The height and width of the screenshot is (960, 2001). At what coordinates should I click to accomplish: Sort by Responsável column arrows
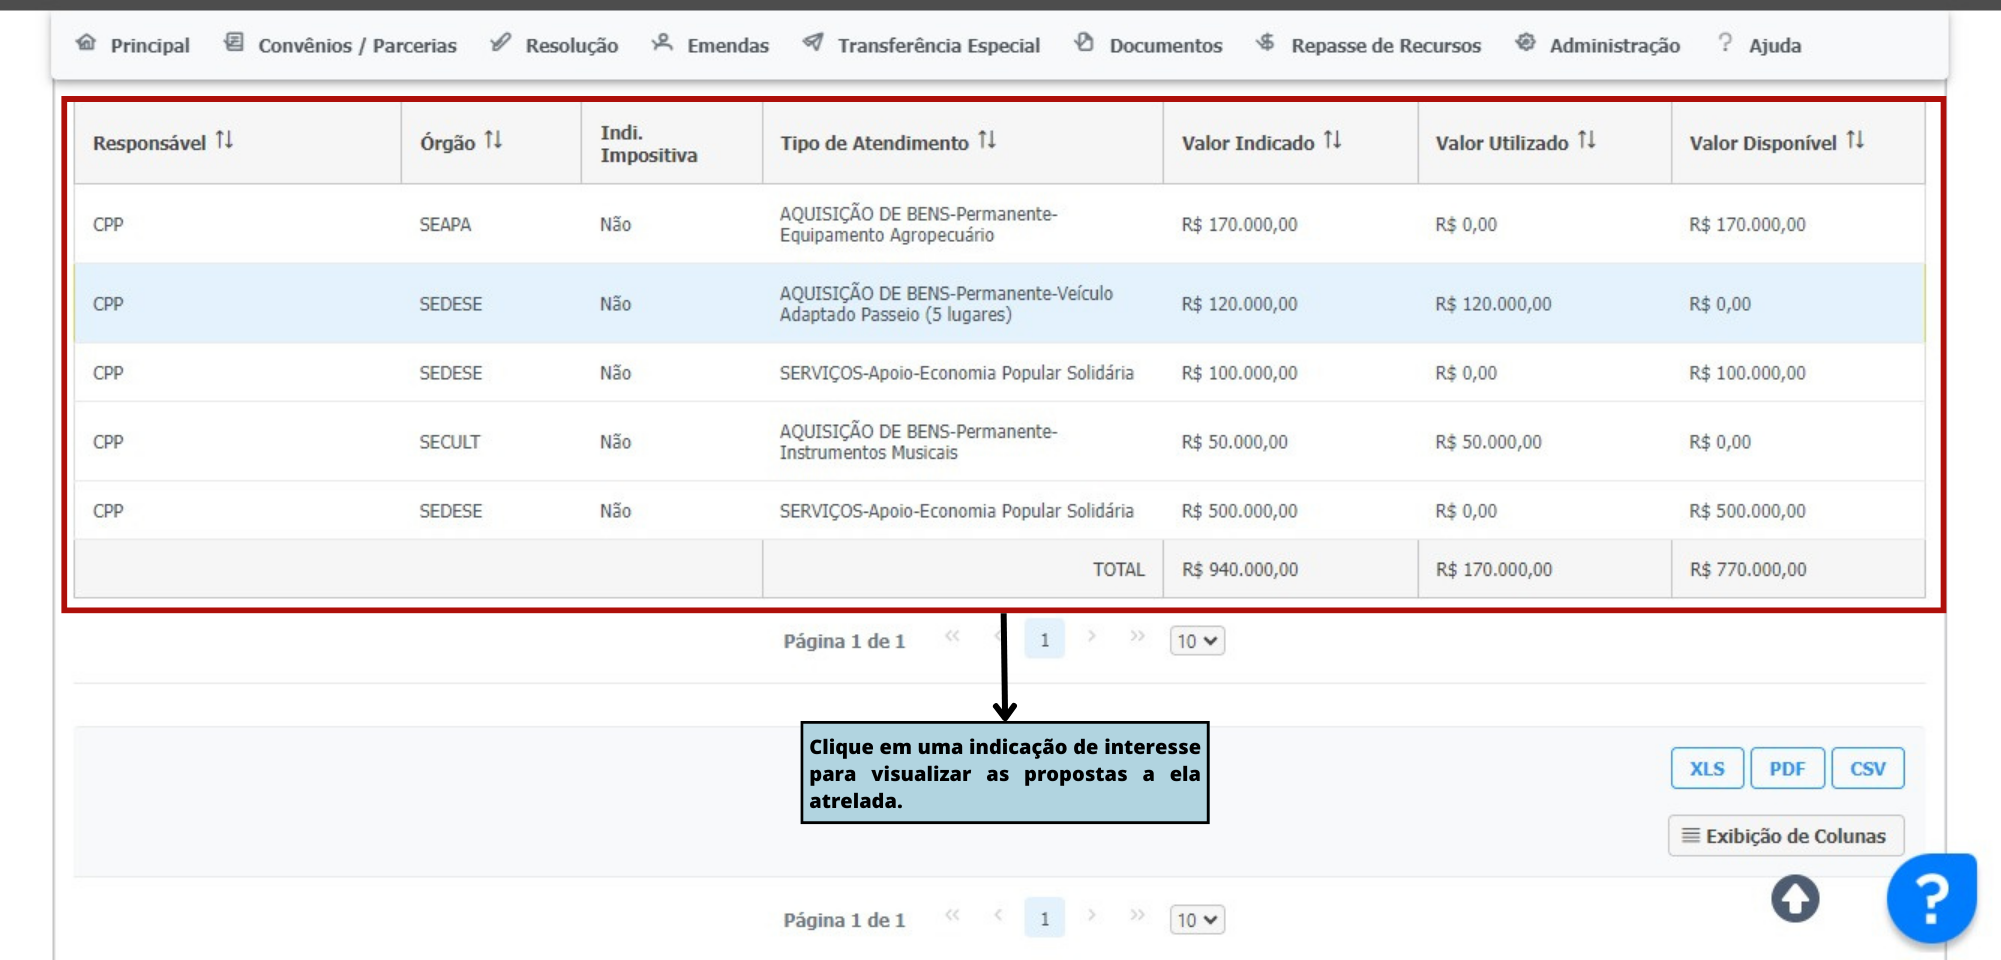pyautogui.click(x=224, y=141)
